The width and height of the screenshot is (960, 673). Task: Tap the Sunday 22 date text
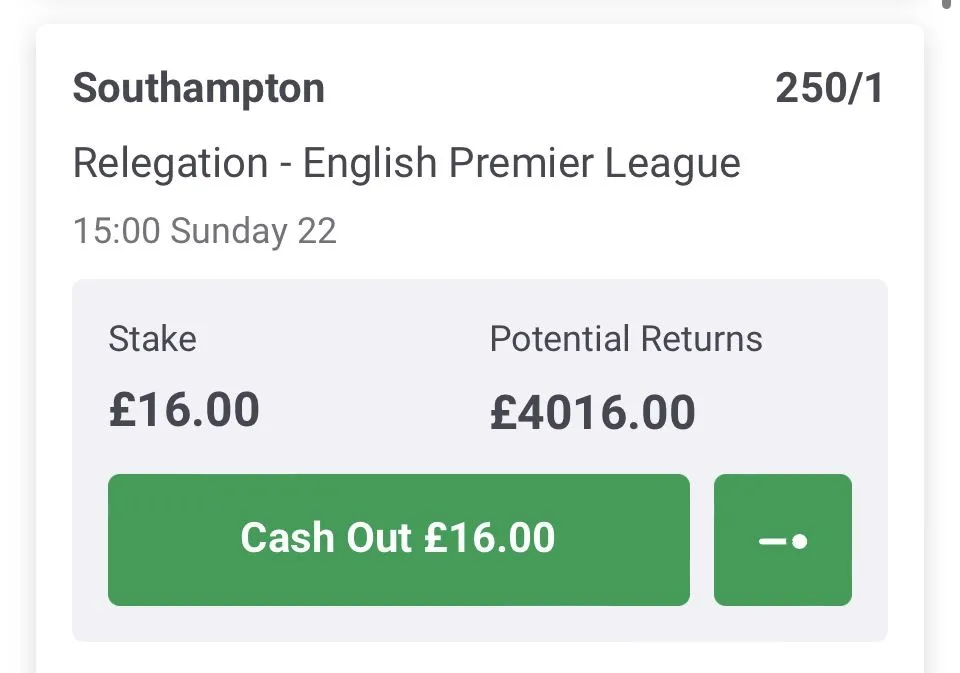[x=253, y=231]
